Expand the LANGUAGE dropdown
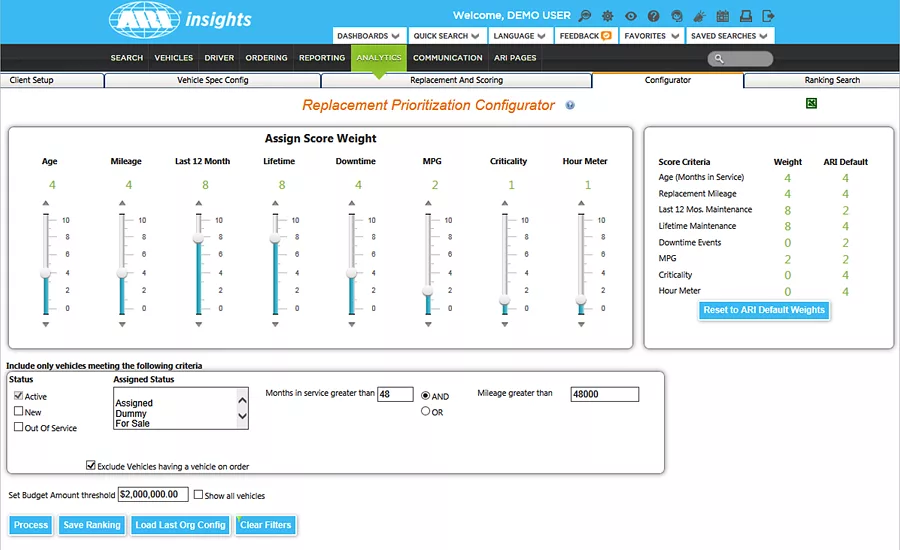 [x=519, y=36]
